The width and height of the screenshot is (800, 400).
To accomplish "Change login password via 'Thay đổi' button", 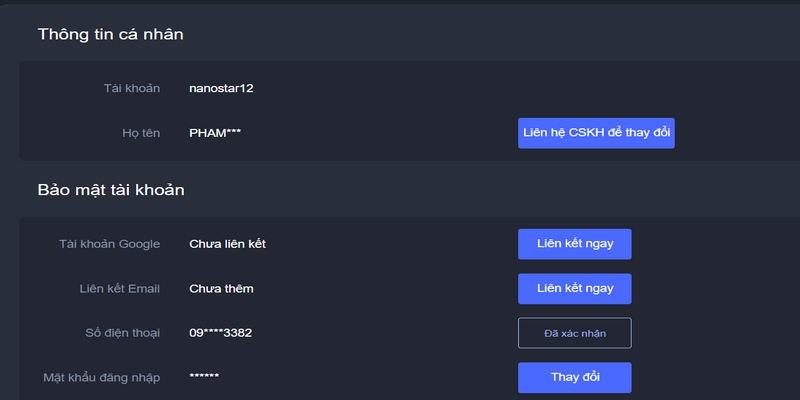I will point(574,377).
